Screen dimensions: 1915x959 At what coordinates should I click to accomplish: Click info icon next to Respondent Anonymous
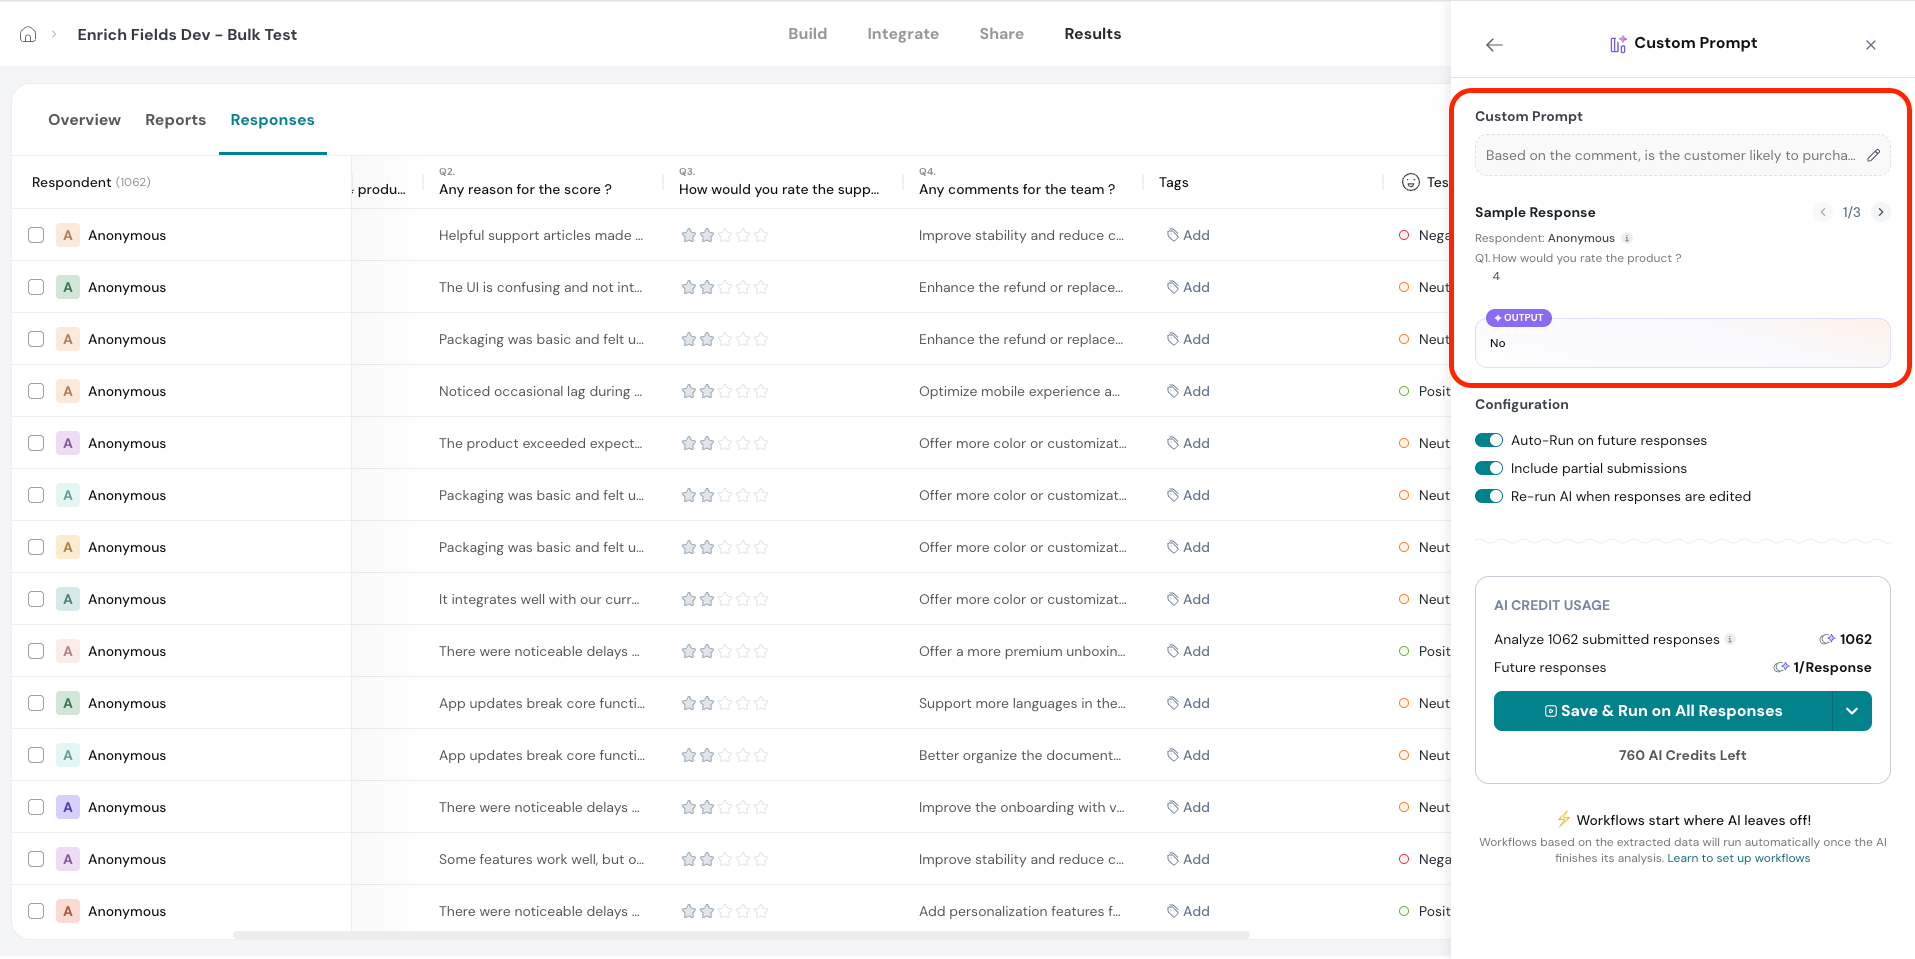1627,238
